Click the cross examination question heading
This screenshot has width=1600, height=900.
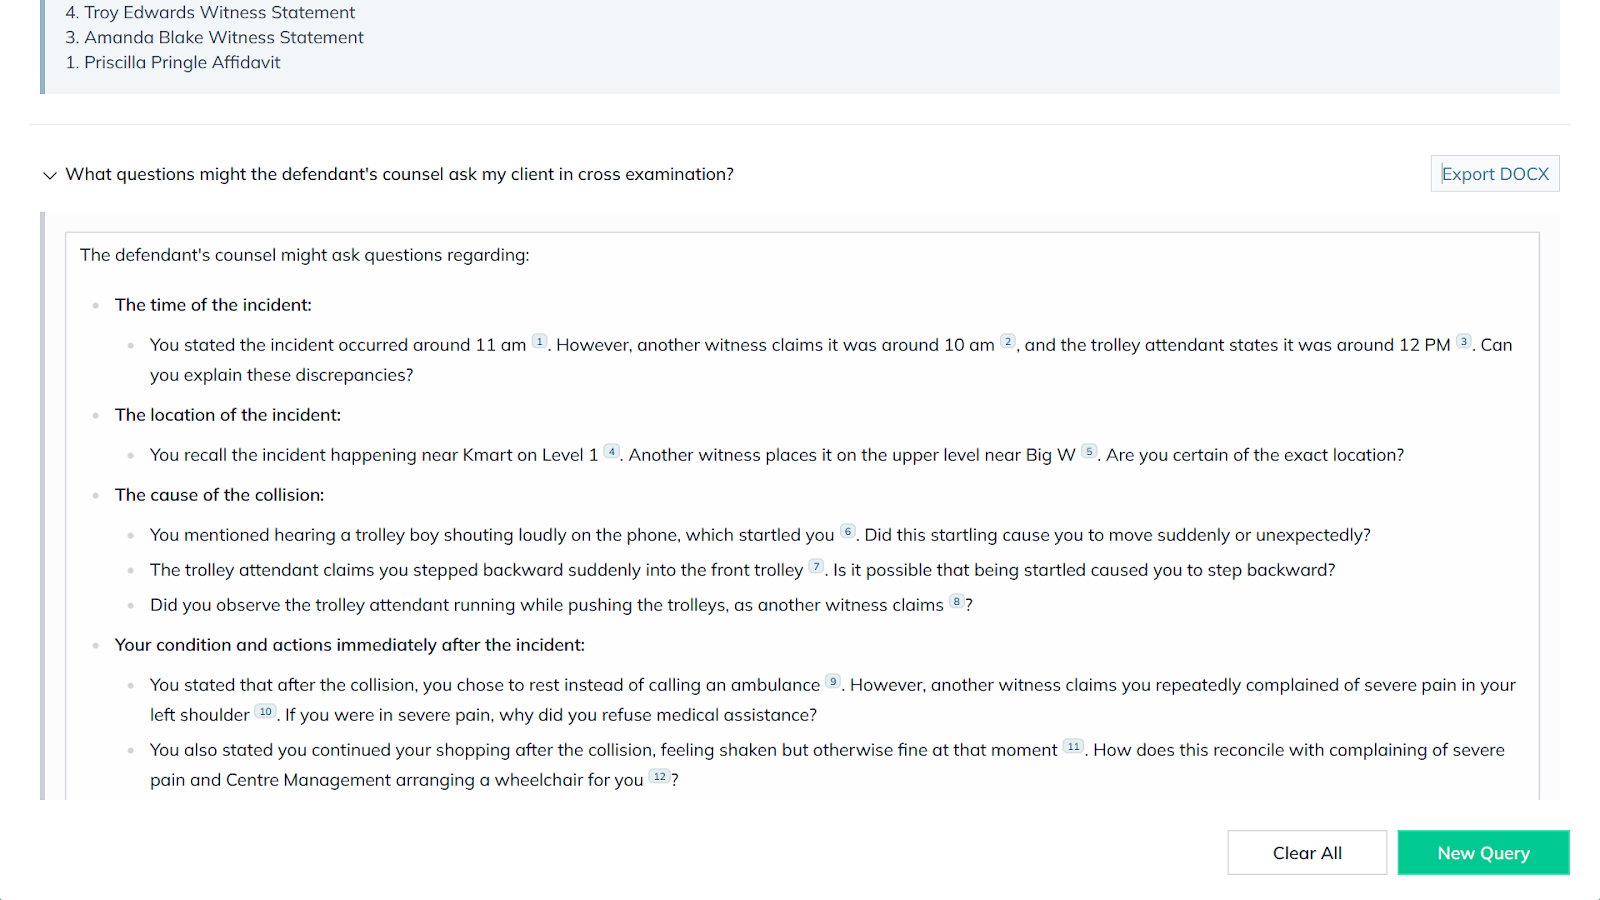pyautogui.click(x=399, y=175)
